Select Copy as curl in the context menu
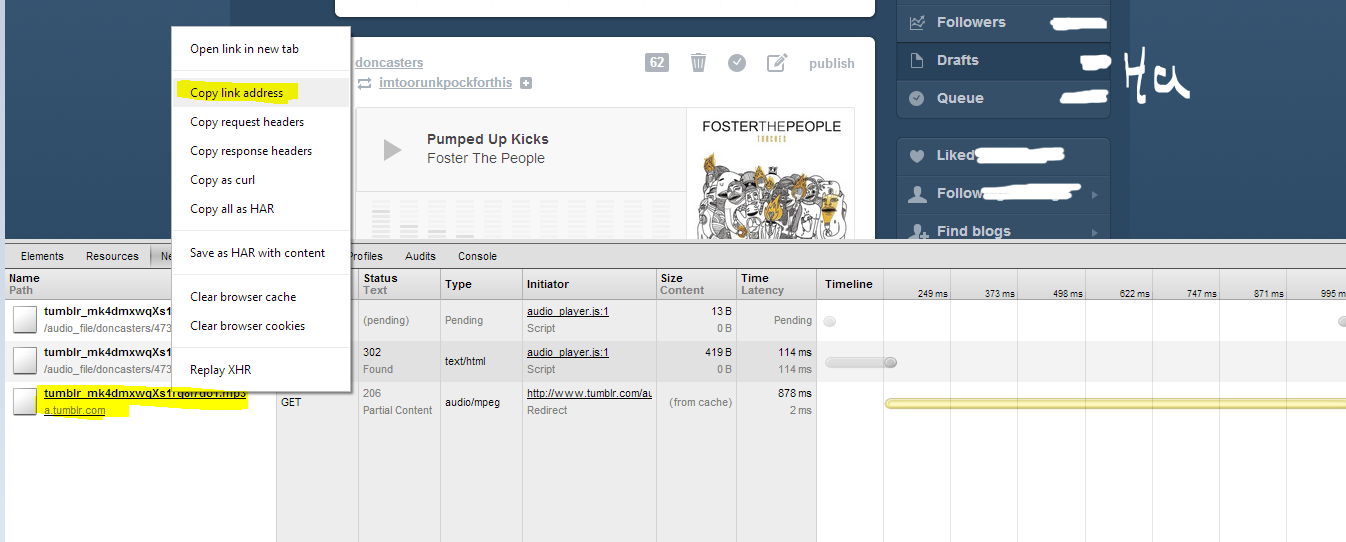The height and width of the screenshot is (542, 1346). point(223,180)
